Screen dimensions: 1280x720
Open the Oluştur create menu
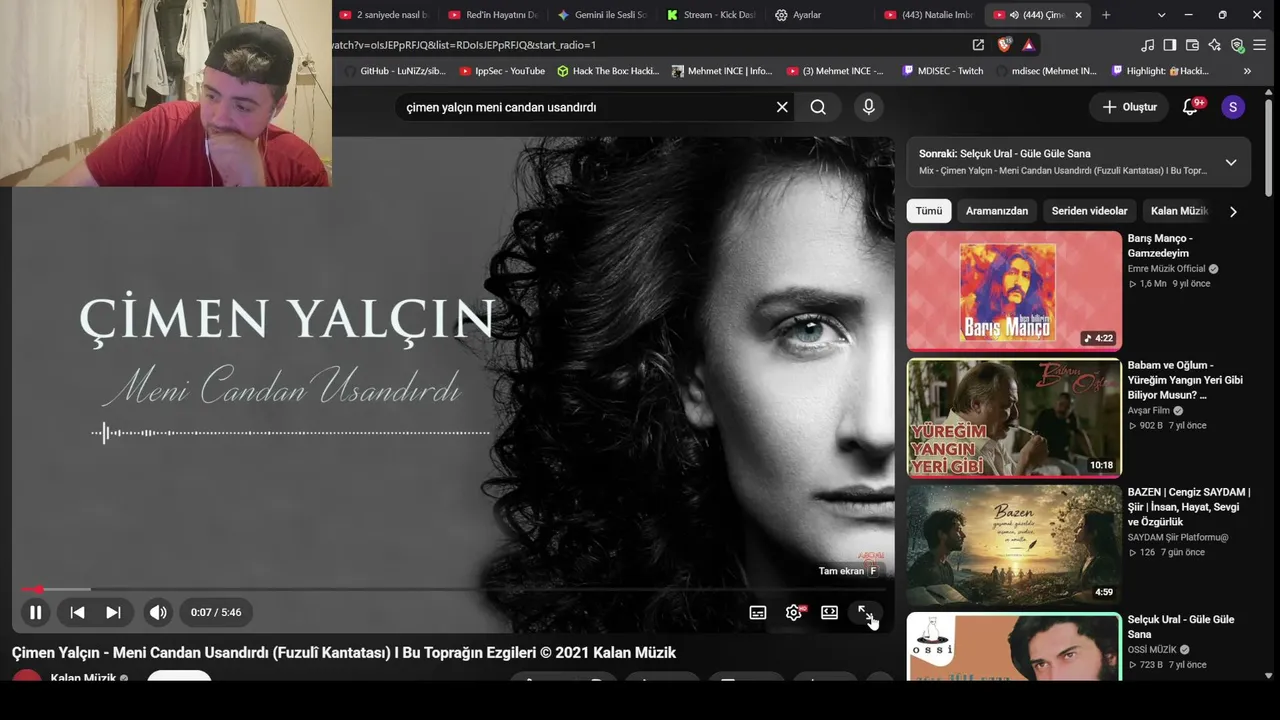click(1129, 107)
